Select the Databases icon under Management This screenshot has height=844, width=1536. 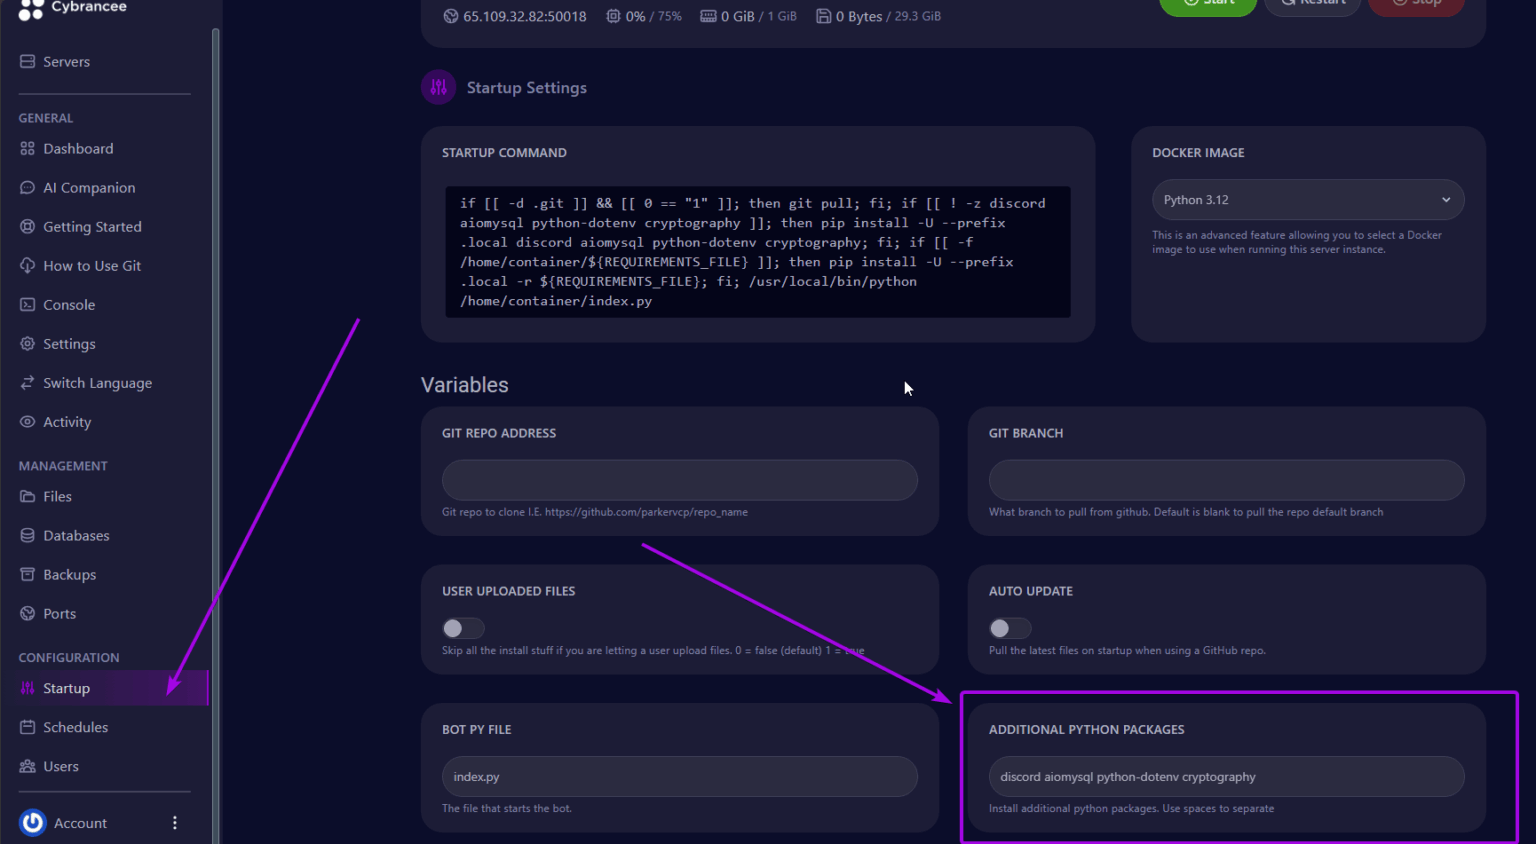pos(27,535)
